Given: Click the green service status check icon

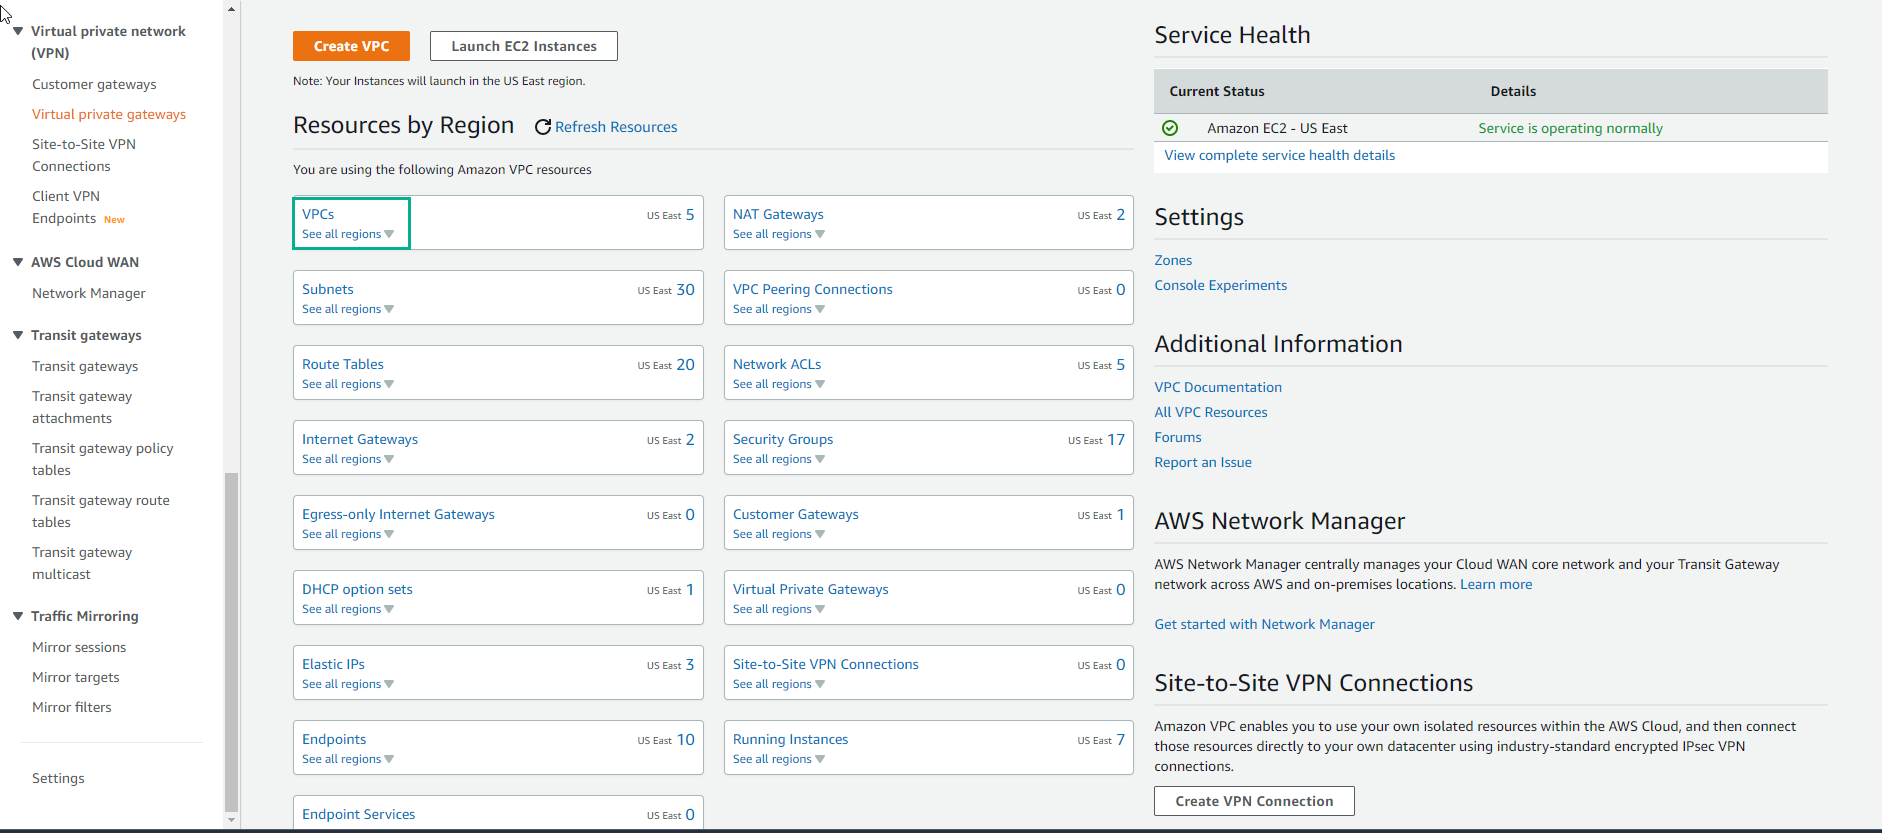Looking at the screenshot, I should click(x=1170, y=128).
